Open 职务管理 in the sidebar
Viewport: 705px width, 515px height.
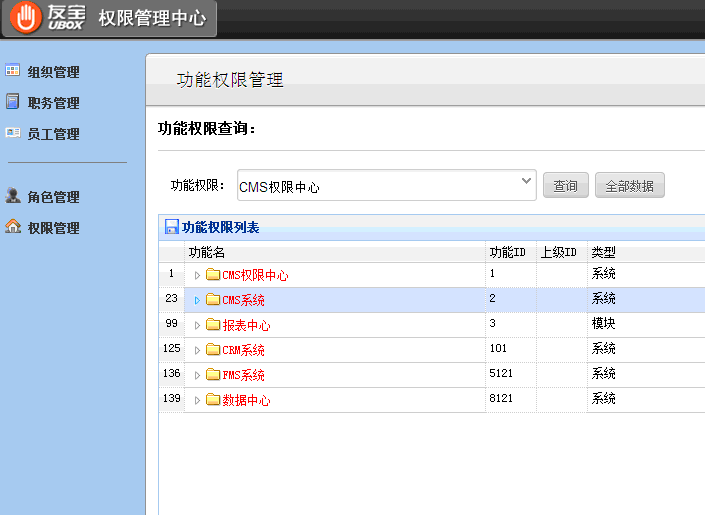point(54,103)
